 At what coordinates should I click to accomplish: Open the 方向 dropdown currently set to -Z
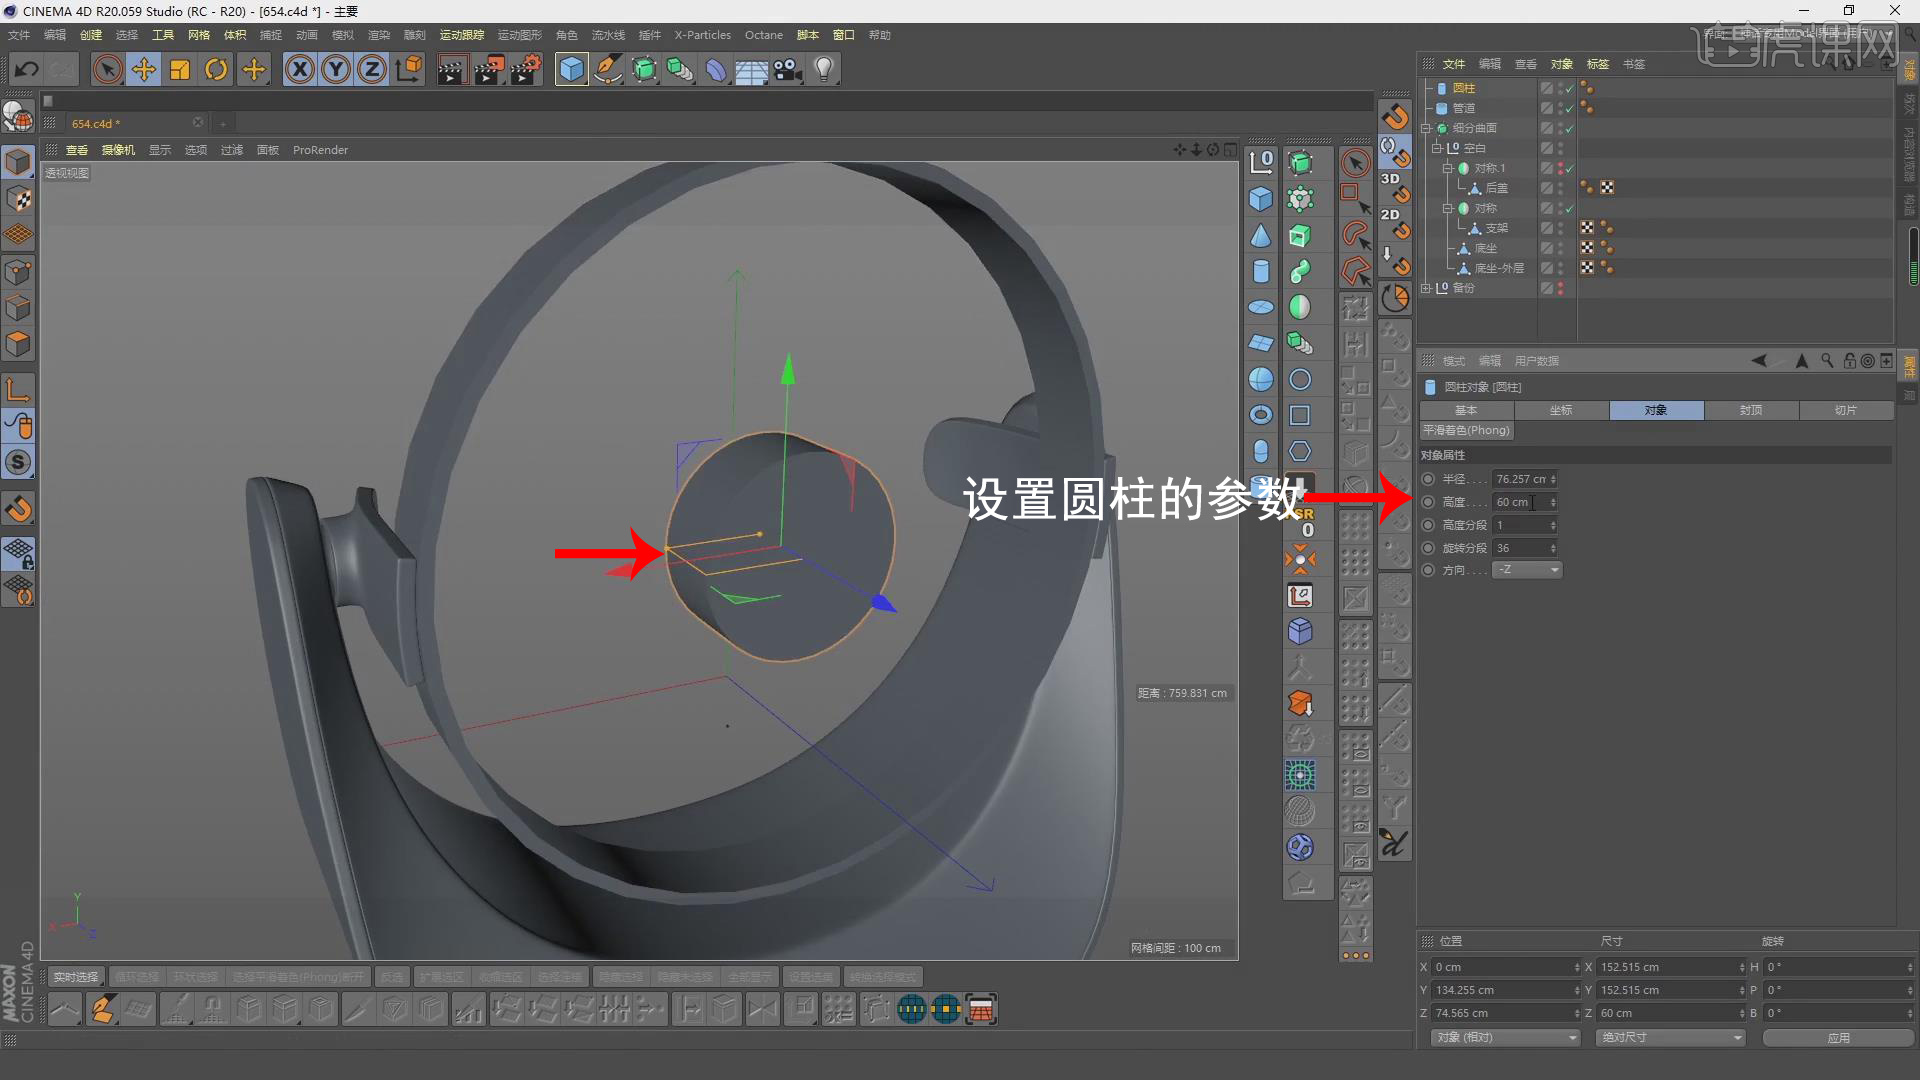(1526, 569)
